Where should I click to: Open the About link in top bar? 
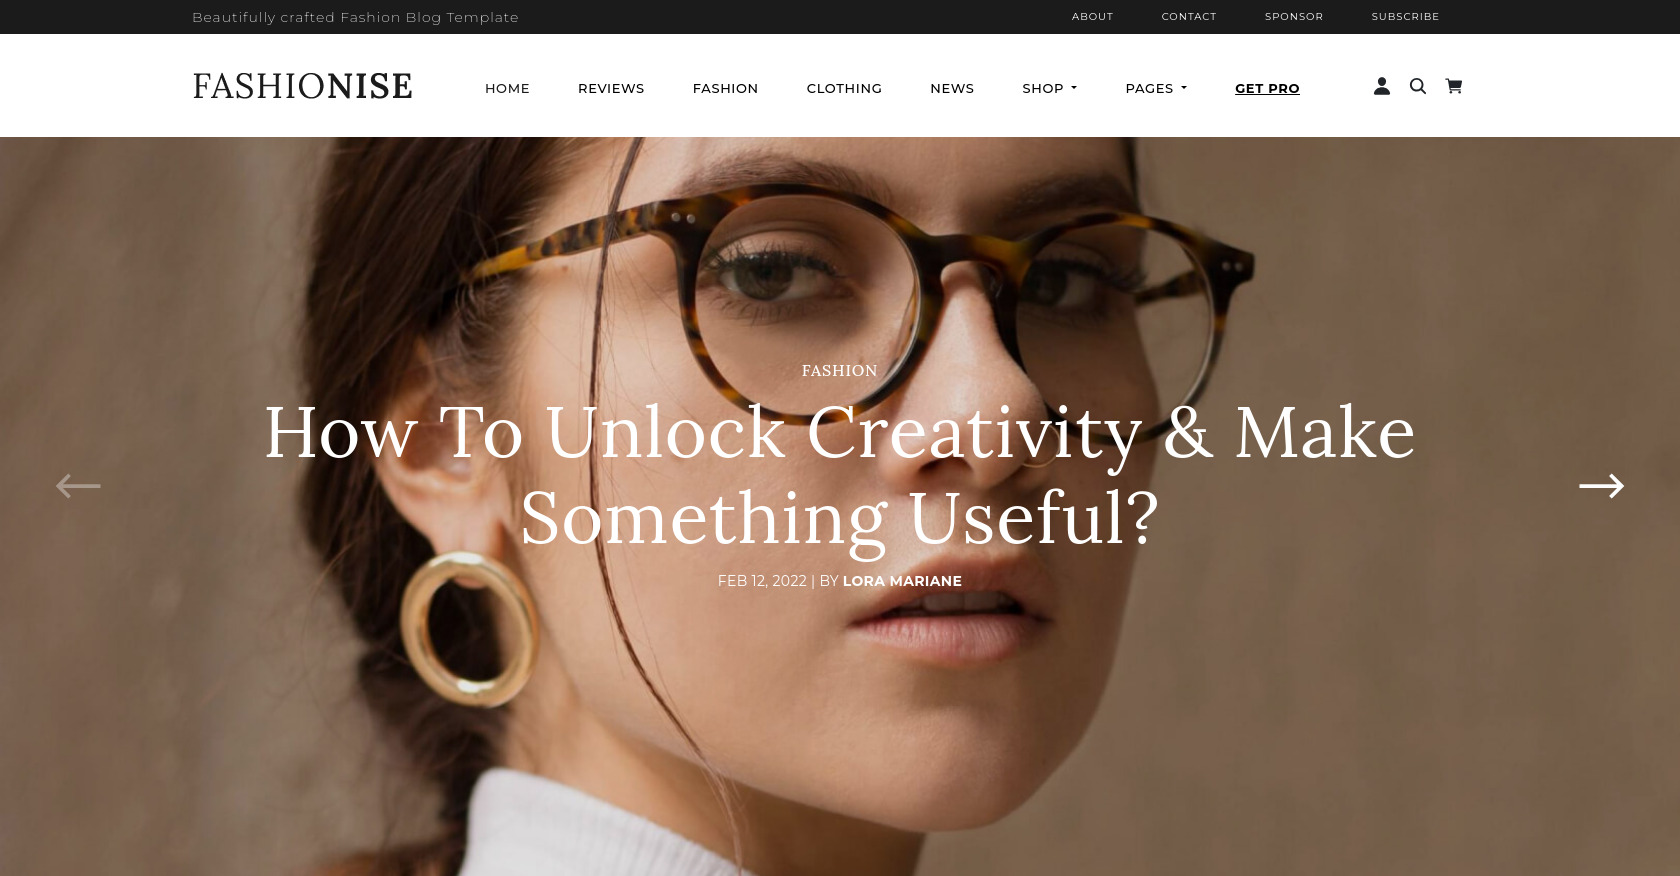point(1092,17)
